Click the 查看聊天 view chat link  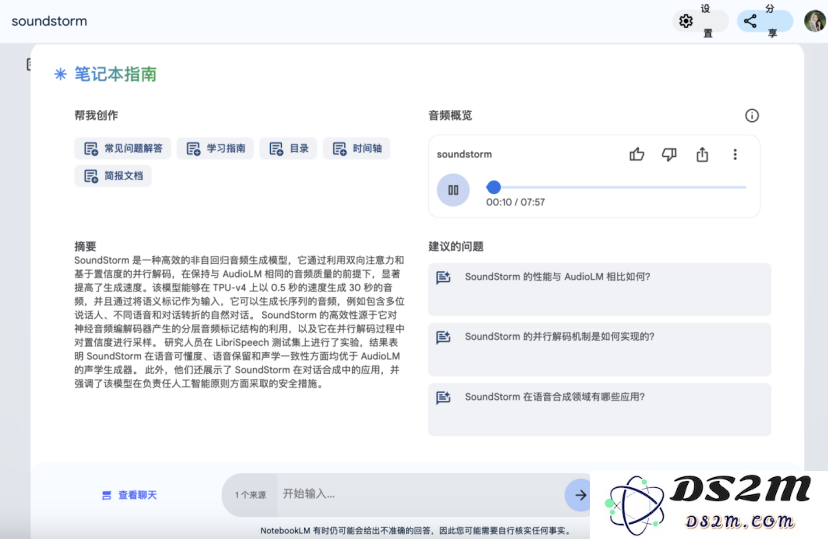[x=129, y=495]
